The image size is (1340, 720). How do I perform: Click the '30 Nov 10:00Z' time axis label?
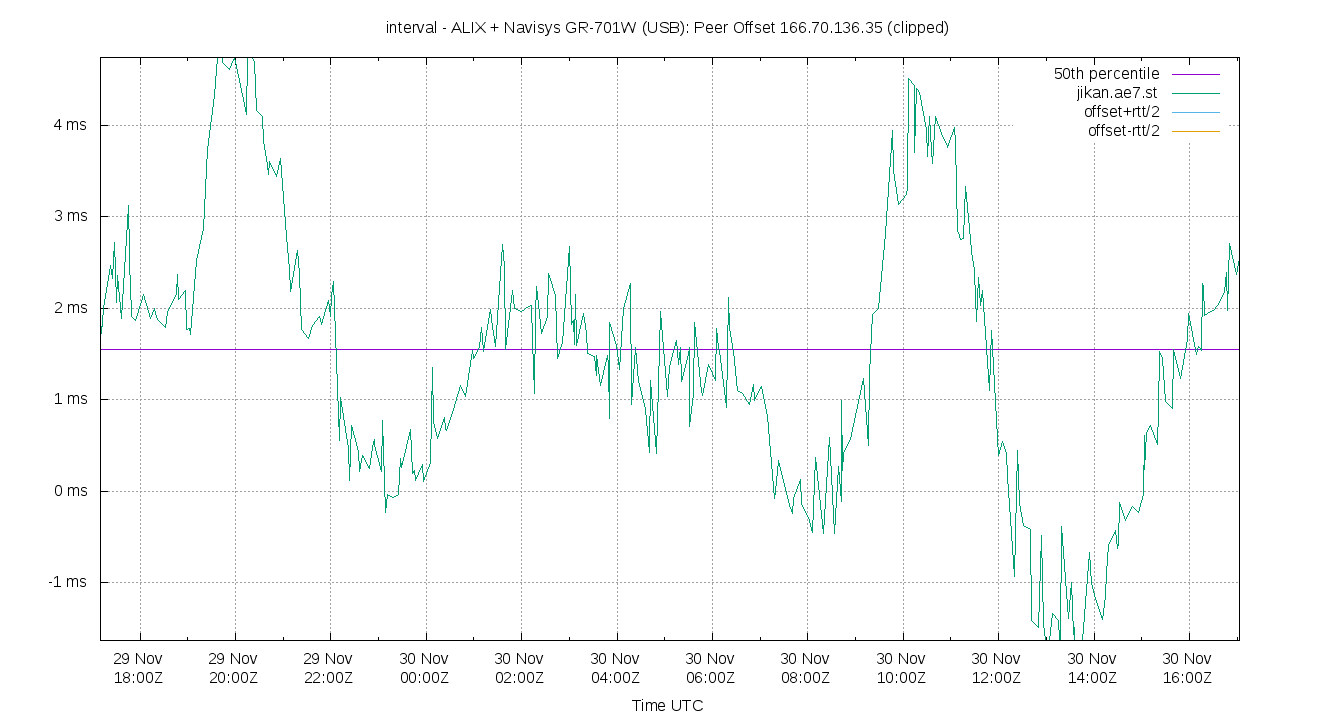(902, 668)
